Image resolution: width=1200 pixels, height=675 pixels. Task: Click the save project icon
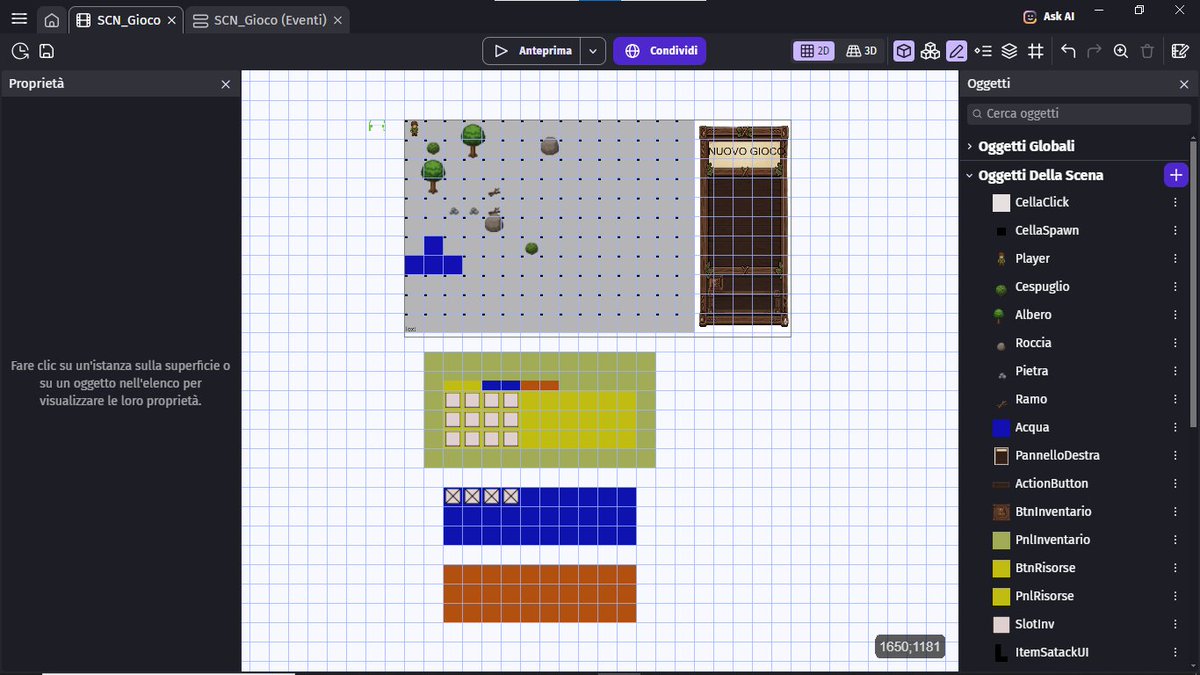[x=46, y=51]
